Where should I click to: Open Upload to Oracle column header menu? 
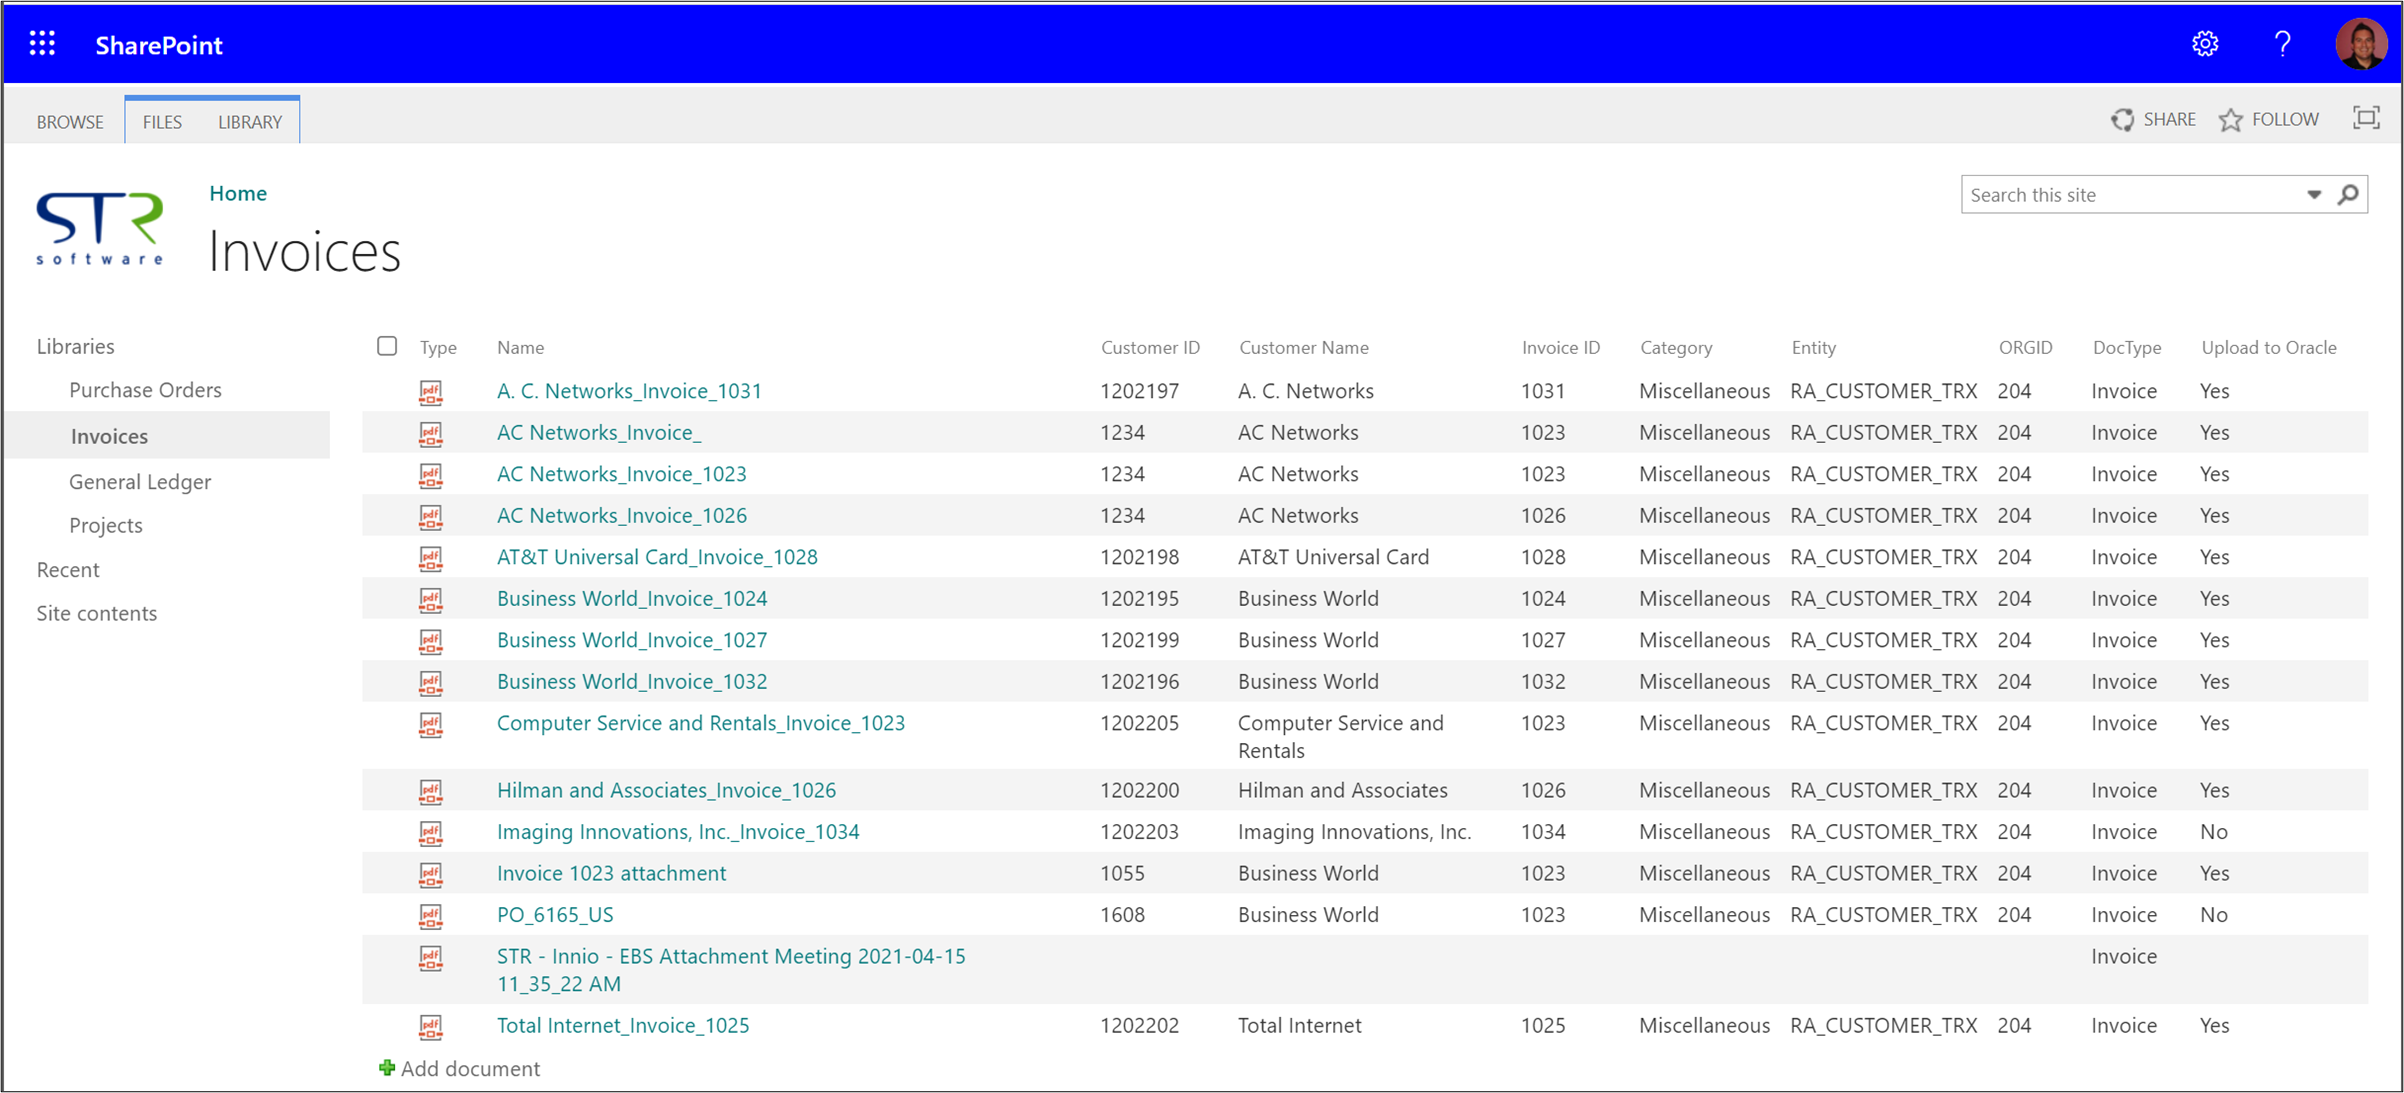(2269, 347)
